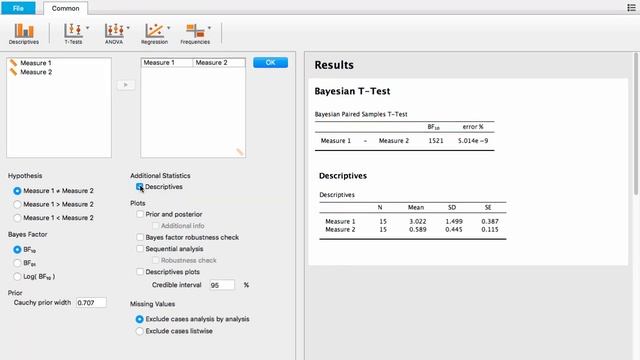640x360 pixels.
Task: Choose the BF10 Bayes factor option
Action: pos(17,249)
